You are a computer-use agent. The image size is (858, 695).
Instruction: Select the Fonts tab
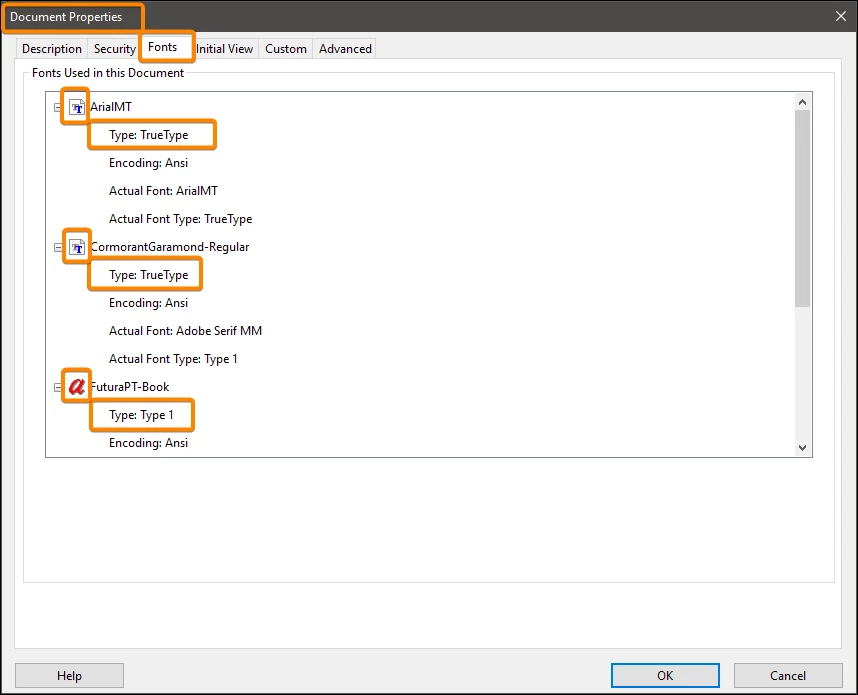tap(163, 47)
